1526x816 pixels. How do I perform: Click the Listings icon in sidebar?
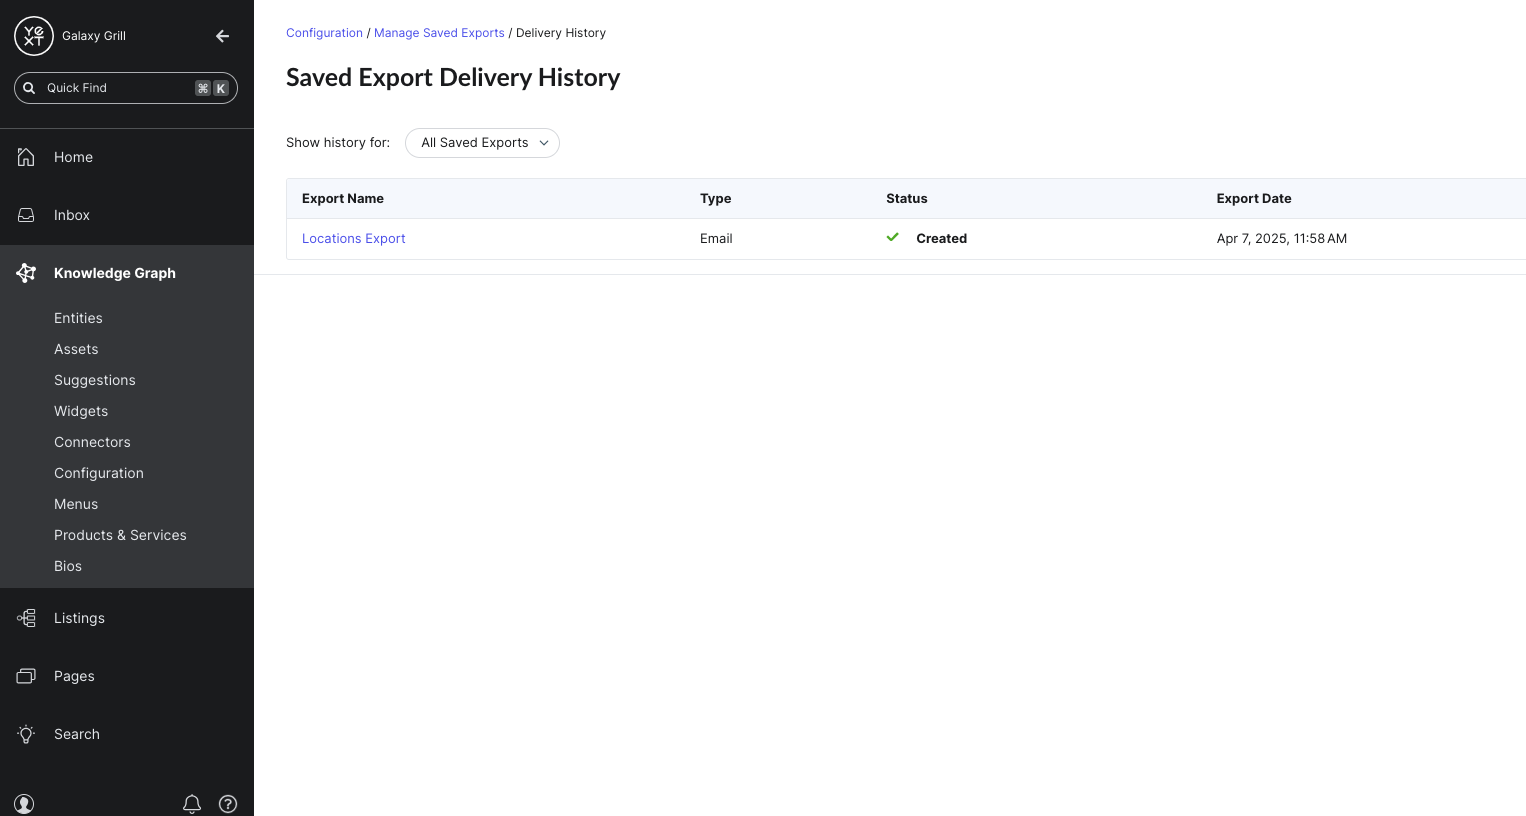26,618
